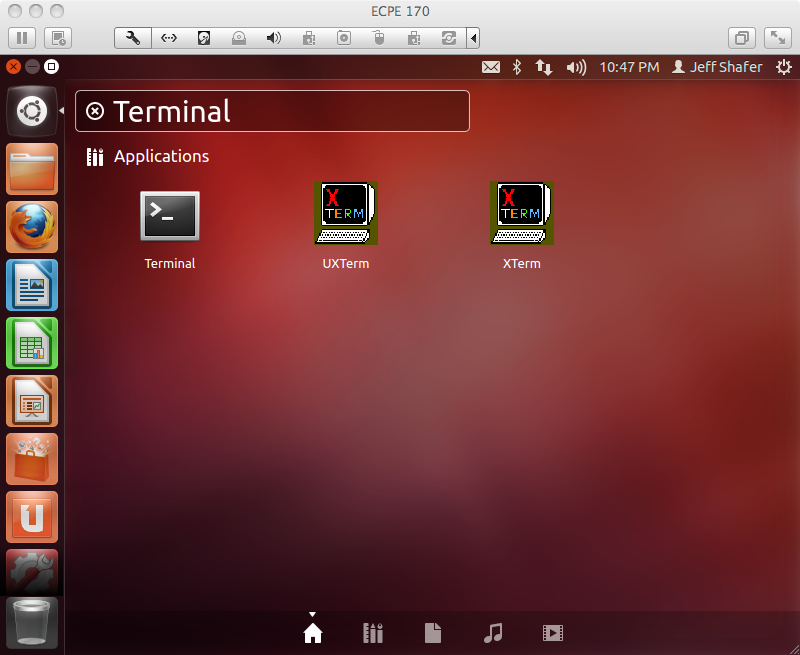Open Firefox from the launcher
This screenshot has width=800, height=655.
tap(32, 227)
